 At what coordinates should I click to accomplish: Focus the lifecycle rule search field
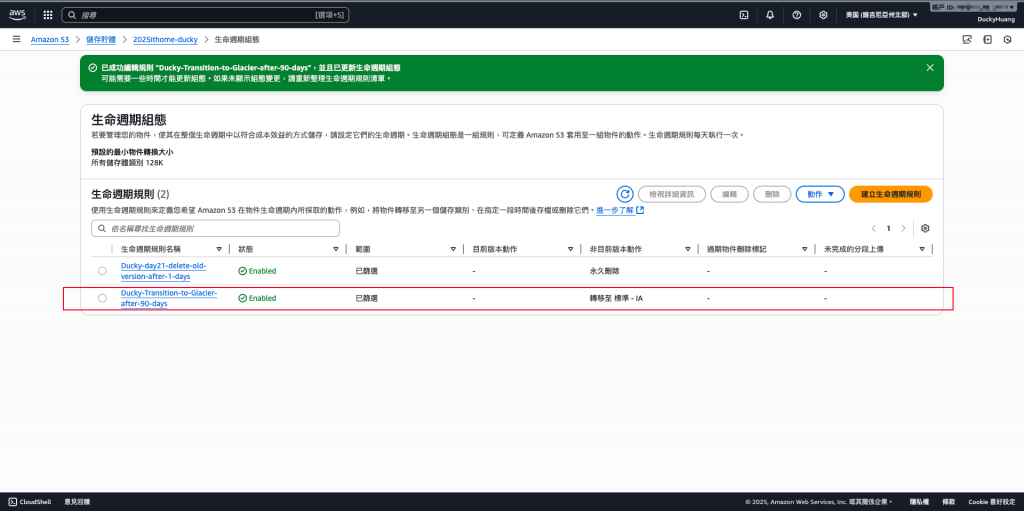click(x=216, y=228)
